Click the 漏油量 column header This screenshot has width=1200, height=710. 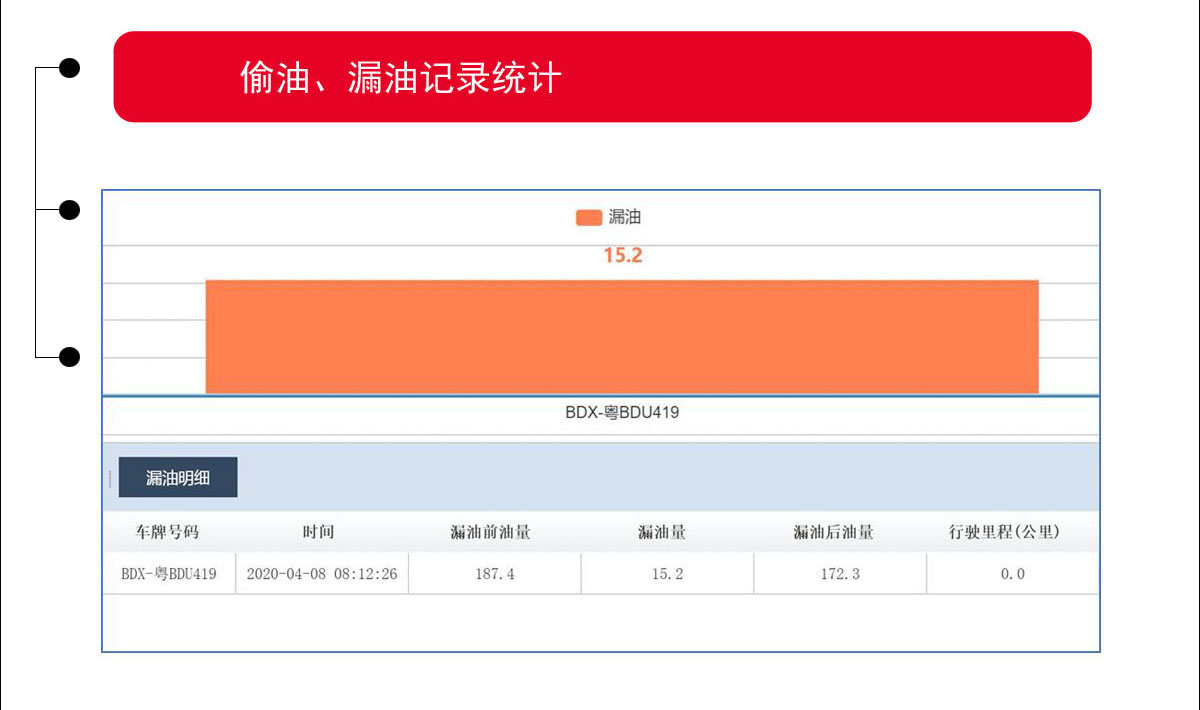pyautogui.click(x=662, y=532)
